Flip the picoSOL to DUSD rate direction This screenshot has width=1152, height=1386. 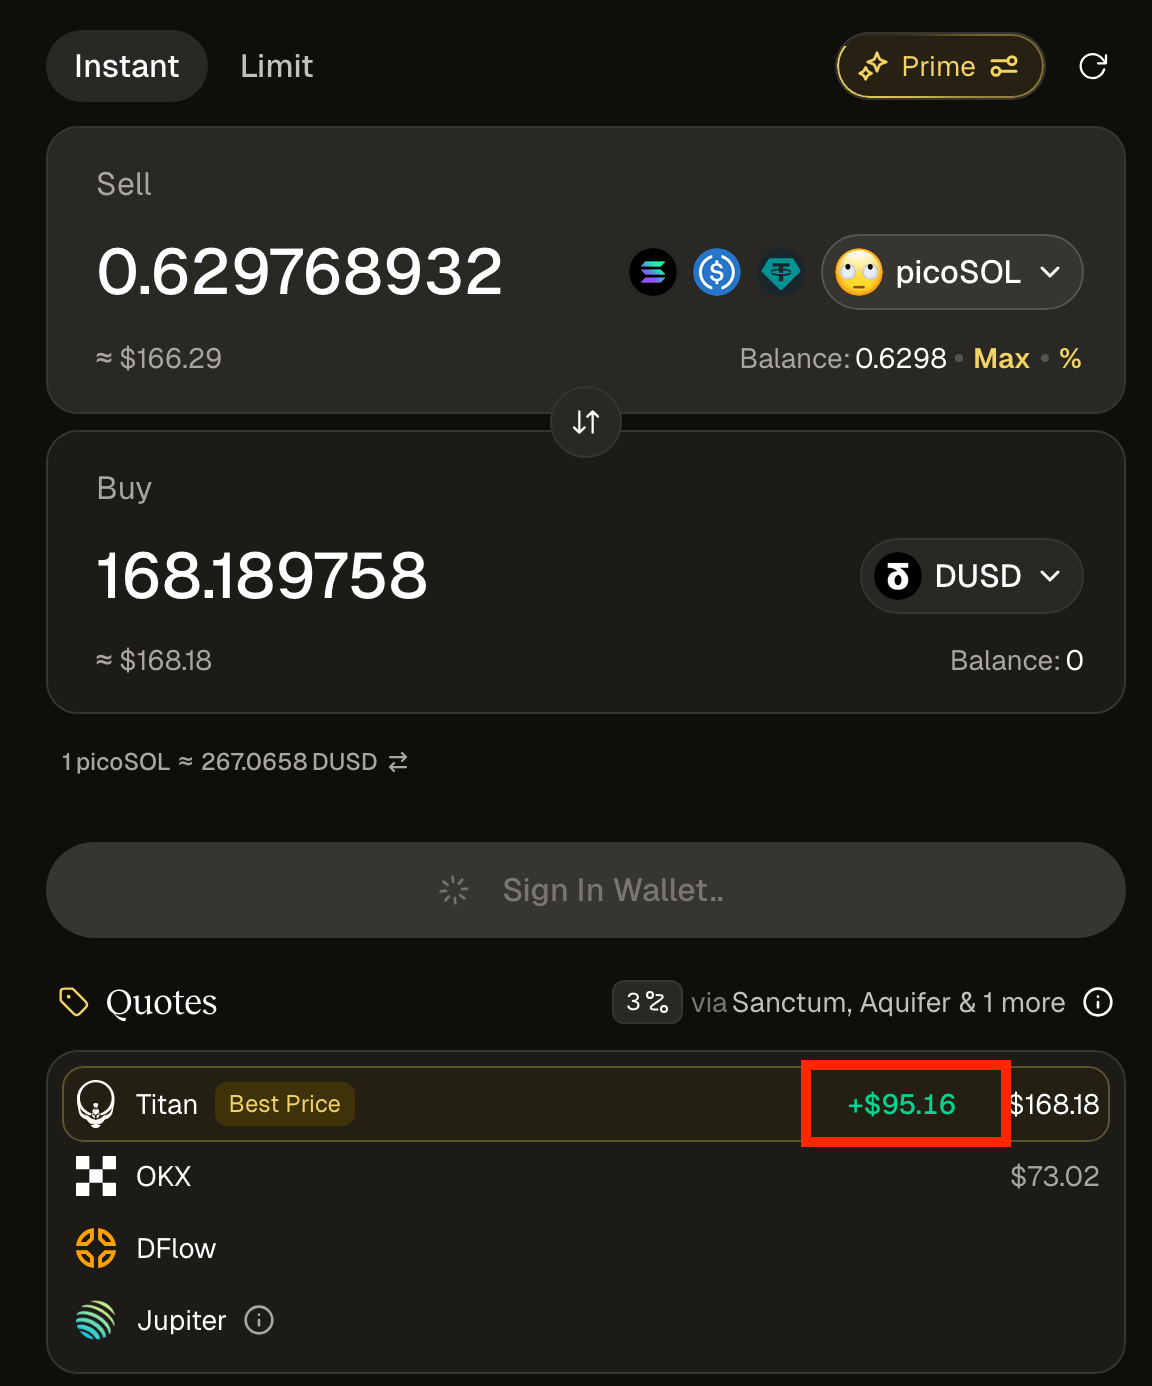398,762
